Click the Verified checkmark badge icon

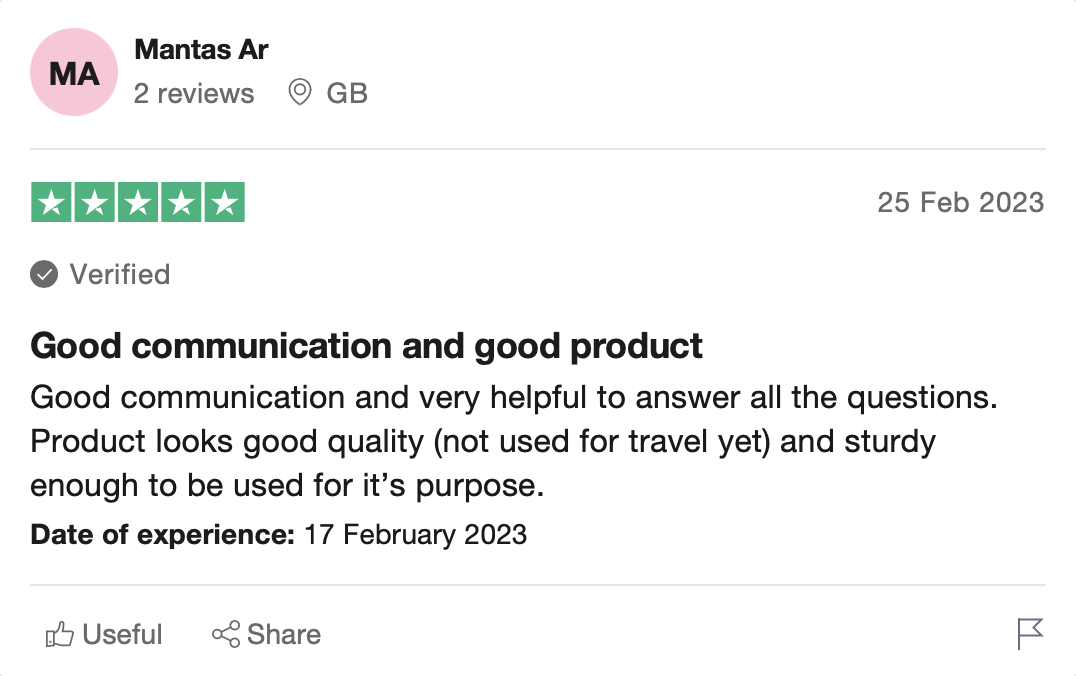(44, 275)
